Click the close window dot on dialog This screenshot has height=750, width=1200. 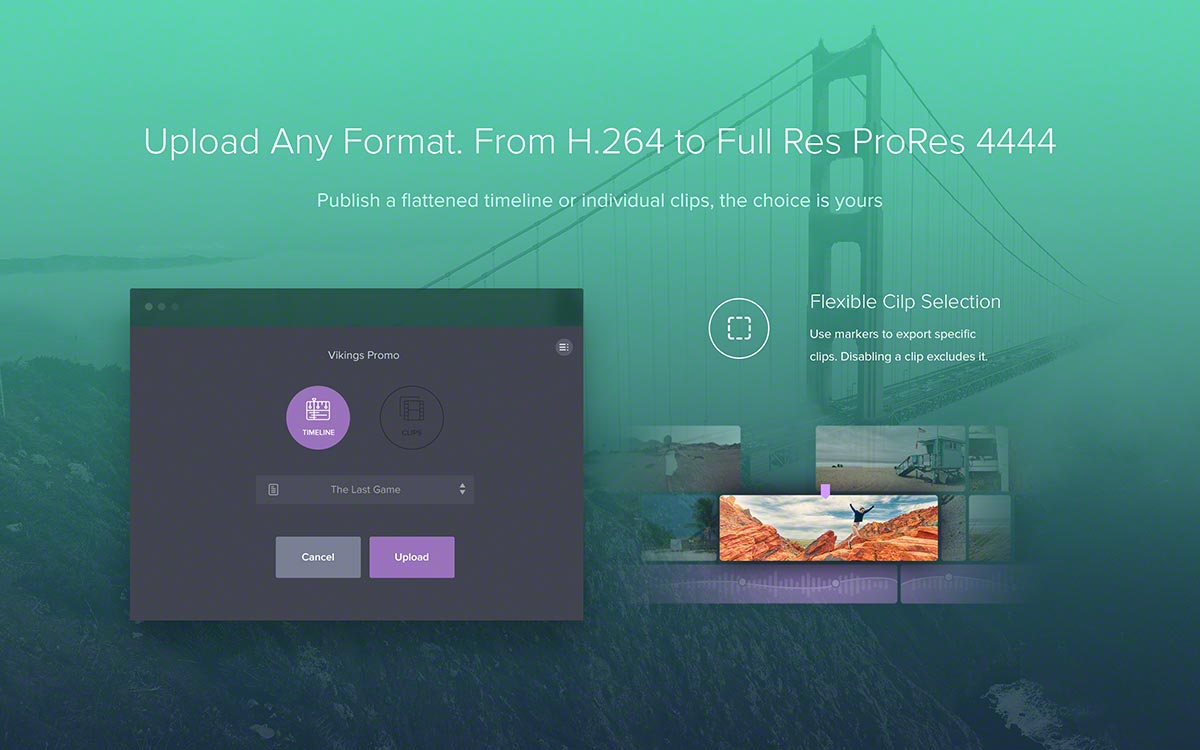[x=150, y=306]
